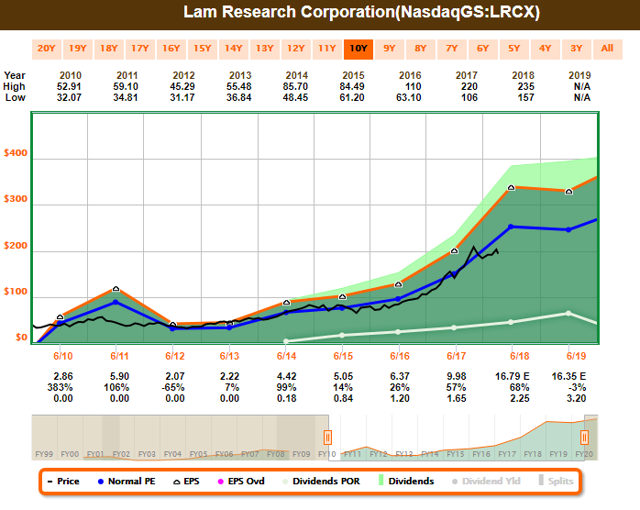This screenshot has height=510, width=640.
Task: Switch to the 18Y range
Action: pos(109,49)
